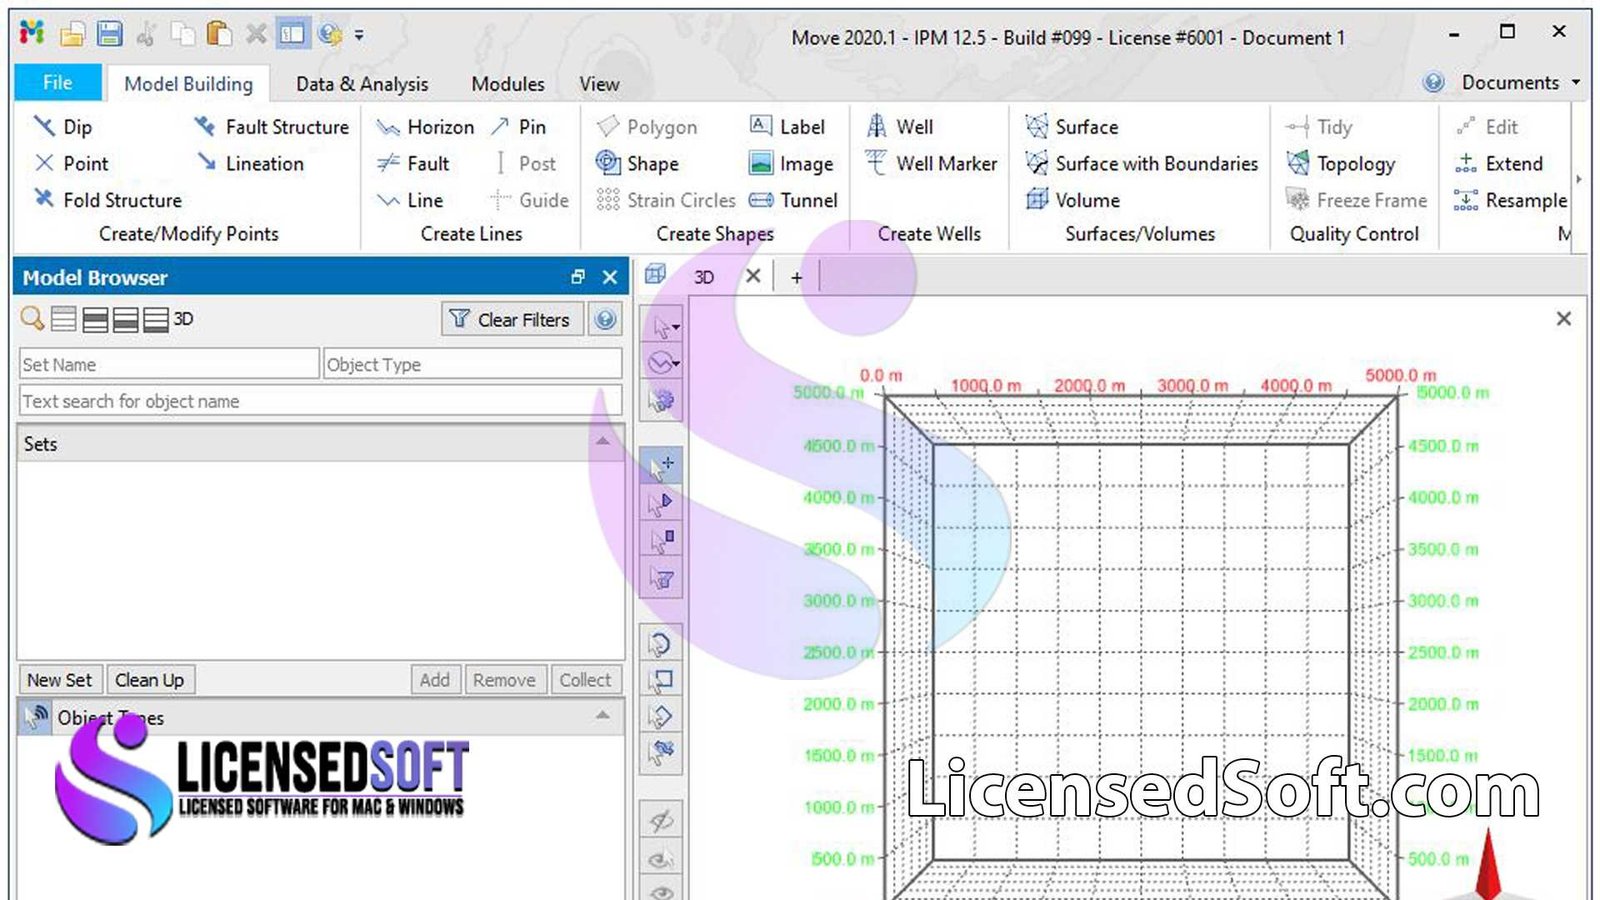This screenshot has height=900, width=1600.
Task: Close the 3D view tab
Action: tap(754, 275)
